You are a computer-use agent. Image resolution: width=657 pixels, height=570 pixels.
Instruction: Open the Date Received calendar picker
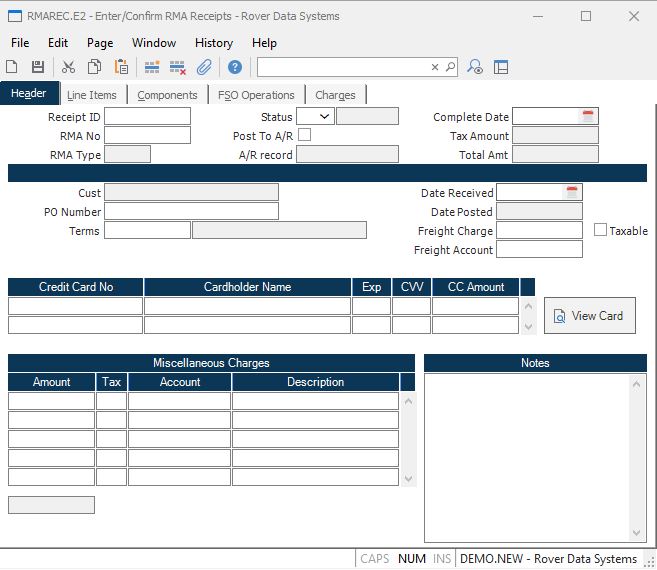572,192
